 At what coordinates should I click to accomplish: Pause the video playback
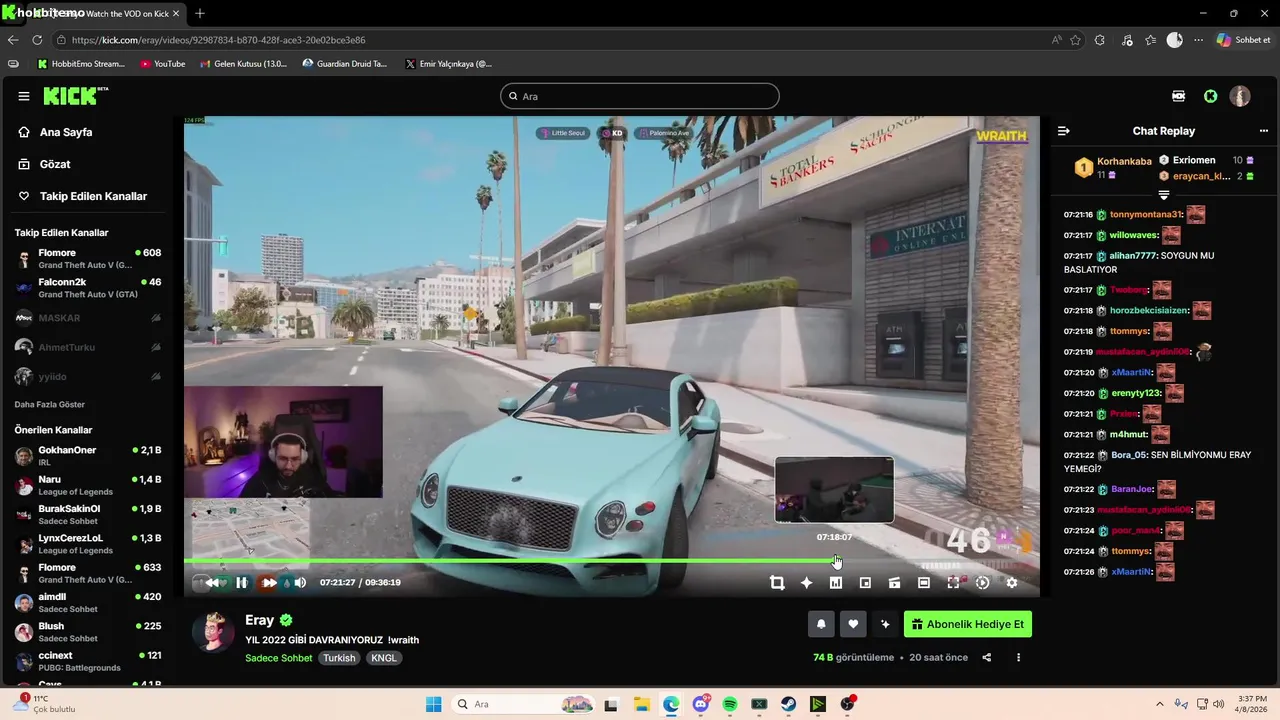[241, 583]
